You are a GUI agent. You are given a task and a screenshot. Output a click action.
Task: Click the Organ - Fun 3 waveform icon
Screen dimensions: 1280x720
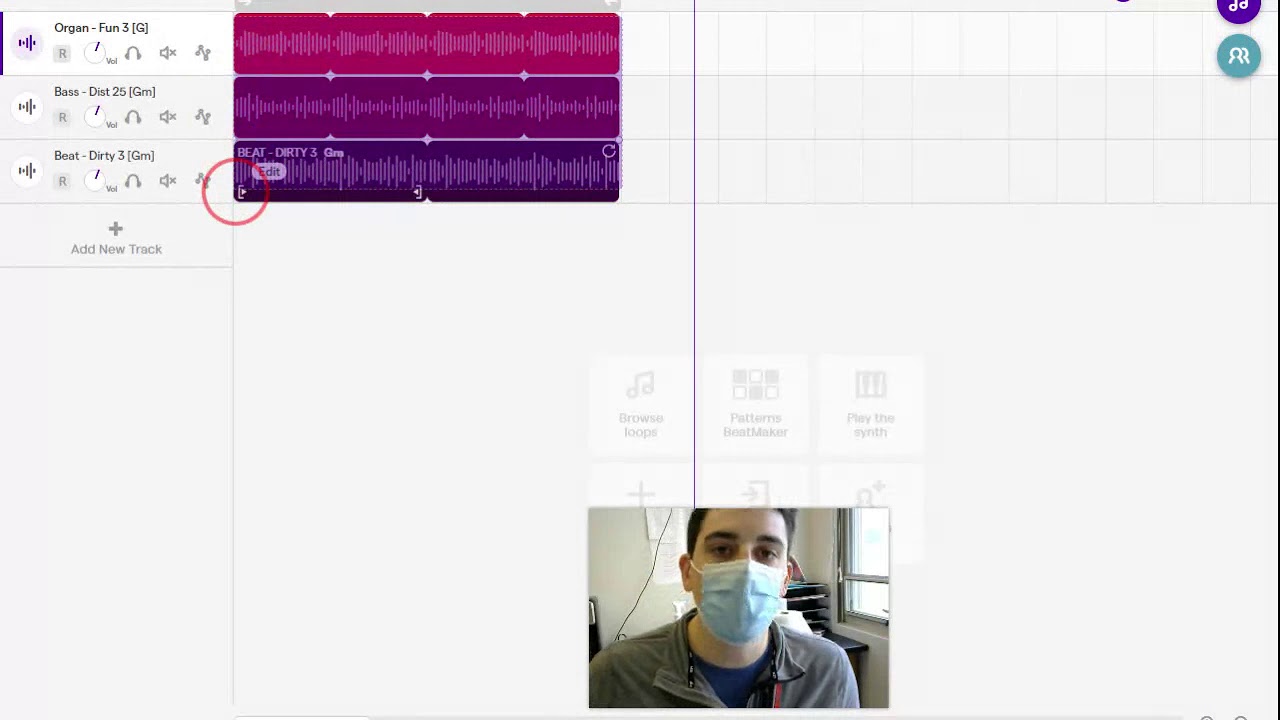pos(27,43)
